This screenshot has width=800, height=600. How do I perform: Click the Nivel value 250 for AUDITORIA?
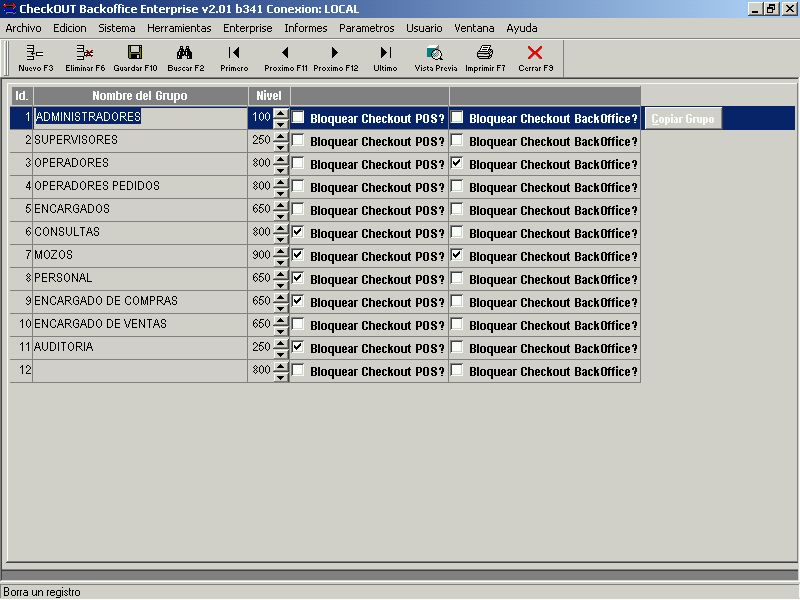[261, 347]
